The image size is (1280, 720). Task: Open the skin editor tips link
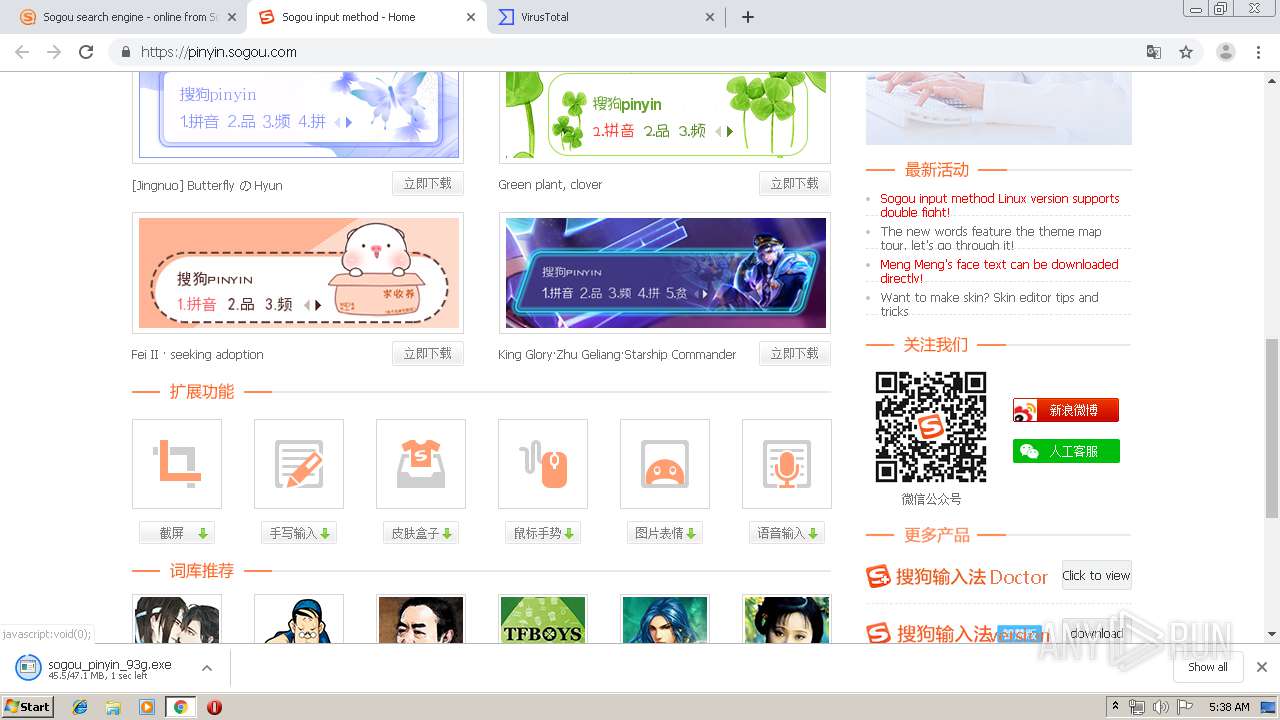[x=989, y=304]
